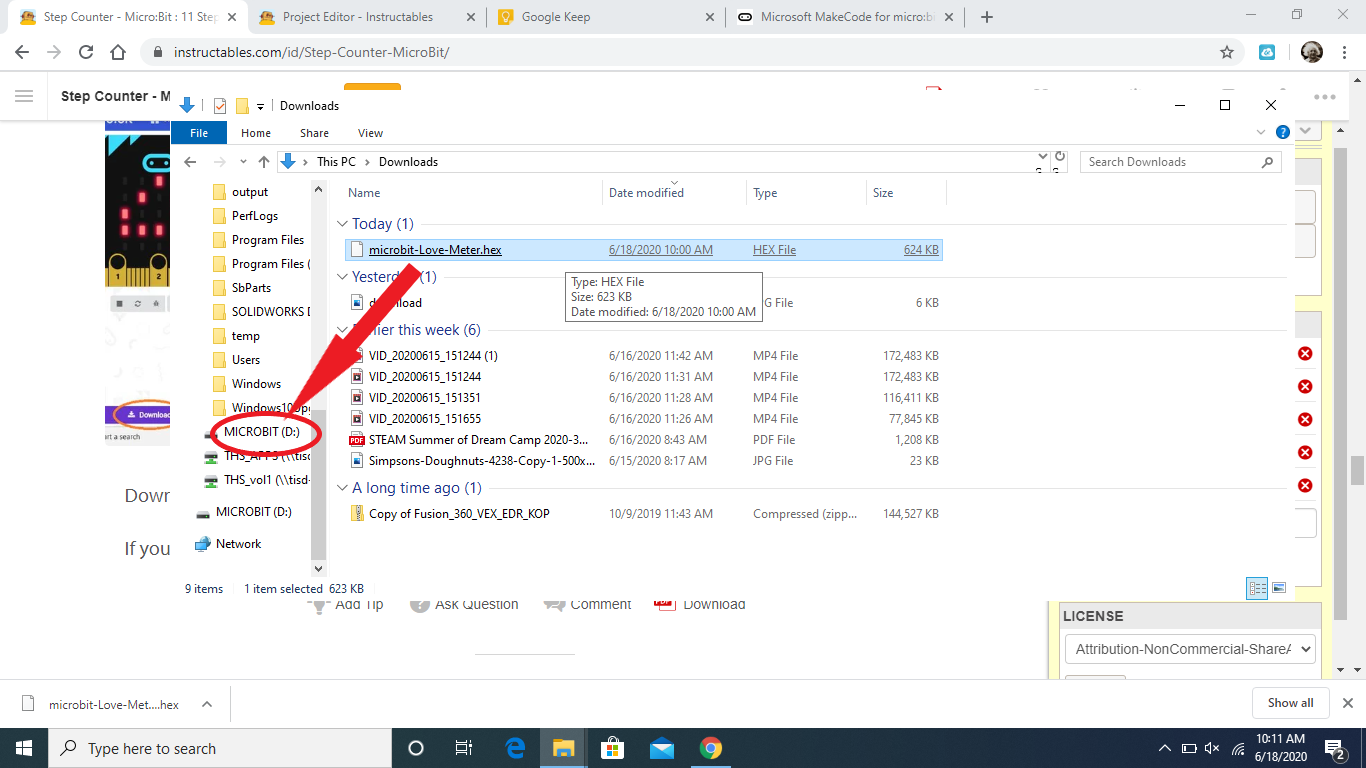This screenshot has width=1366, height=768.
Task: Open Windows Start menu
Action: 24,748
